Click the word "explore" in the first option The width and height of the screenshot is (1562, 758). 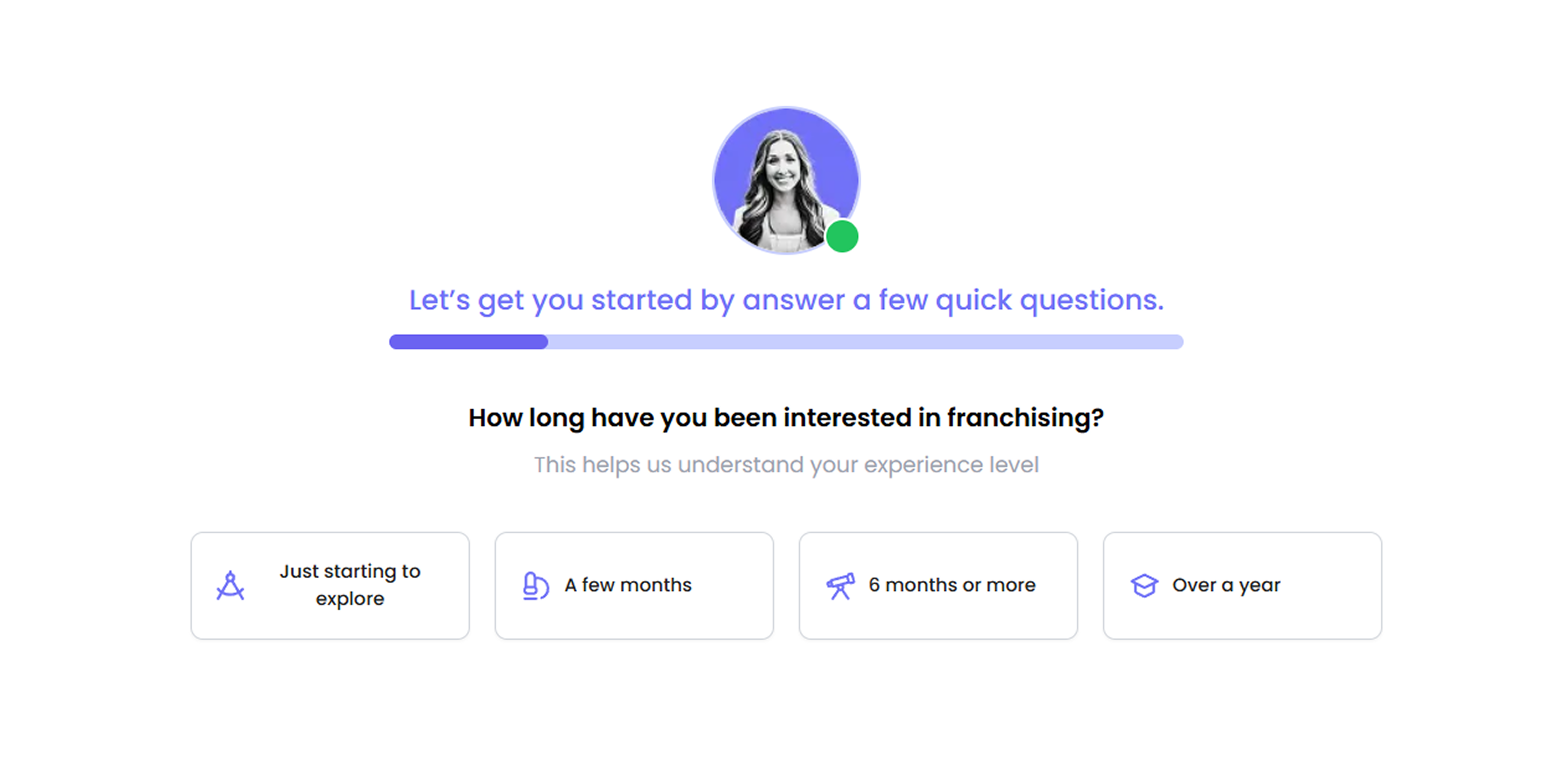click(x=350, y=599)
